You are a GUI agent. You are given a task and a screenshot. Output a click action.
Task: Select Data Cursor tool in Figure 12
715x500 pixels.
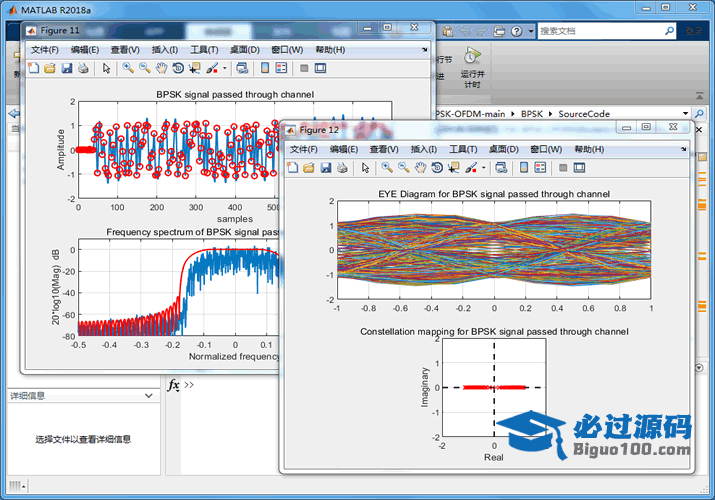click(454, 168)
